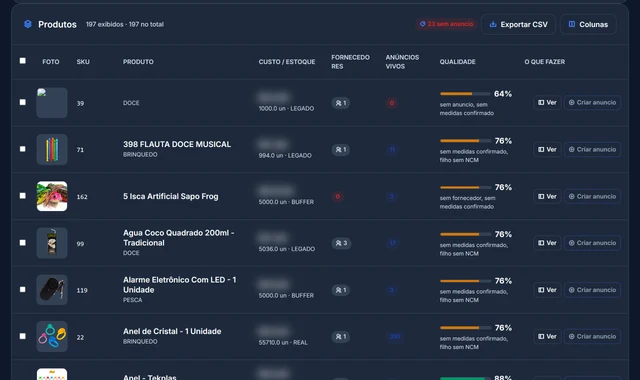This screenshot has width=640, height=380.
Task: Open the frog lure photo of SKU 162
Action: pos(52,196)
